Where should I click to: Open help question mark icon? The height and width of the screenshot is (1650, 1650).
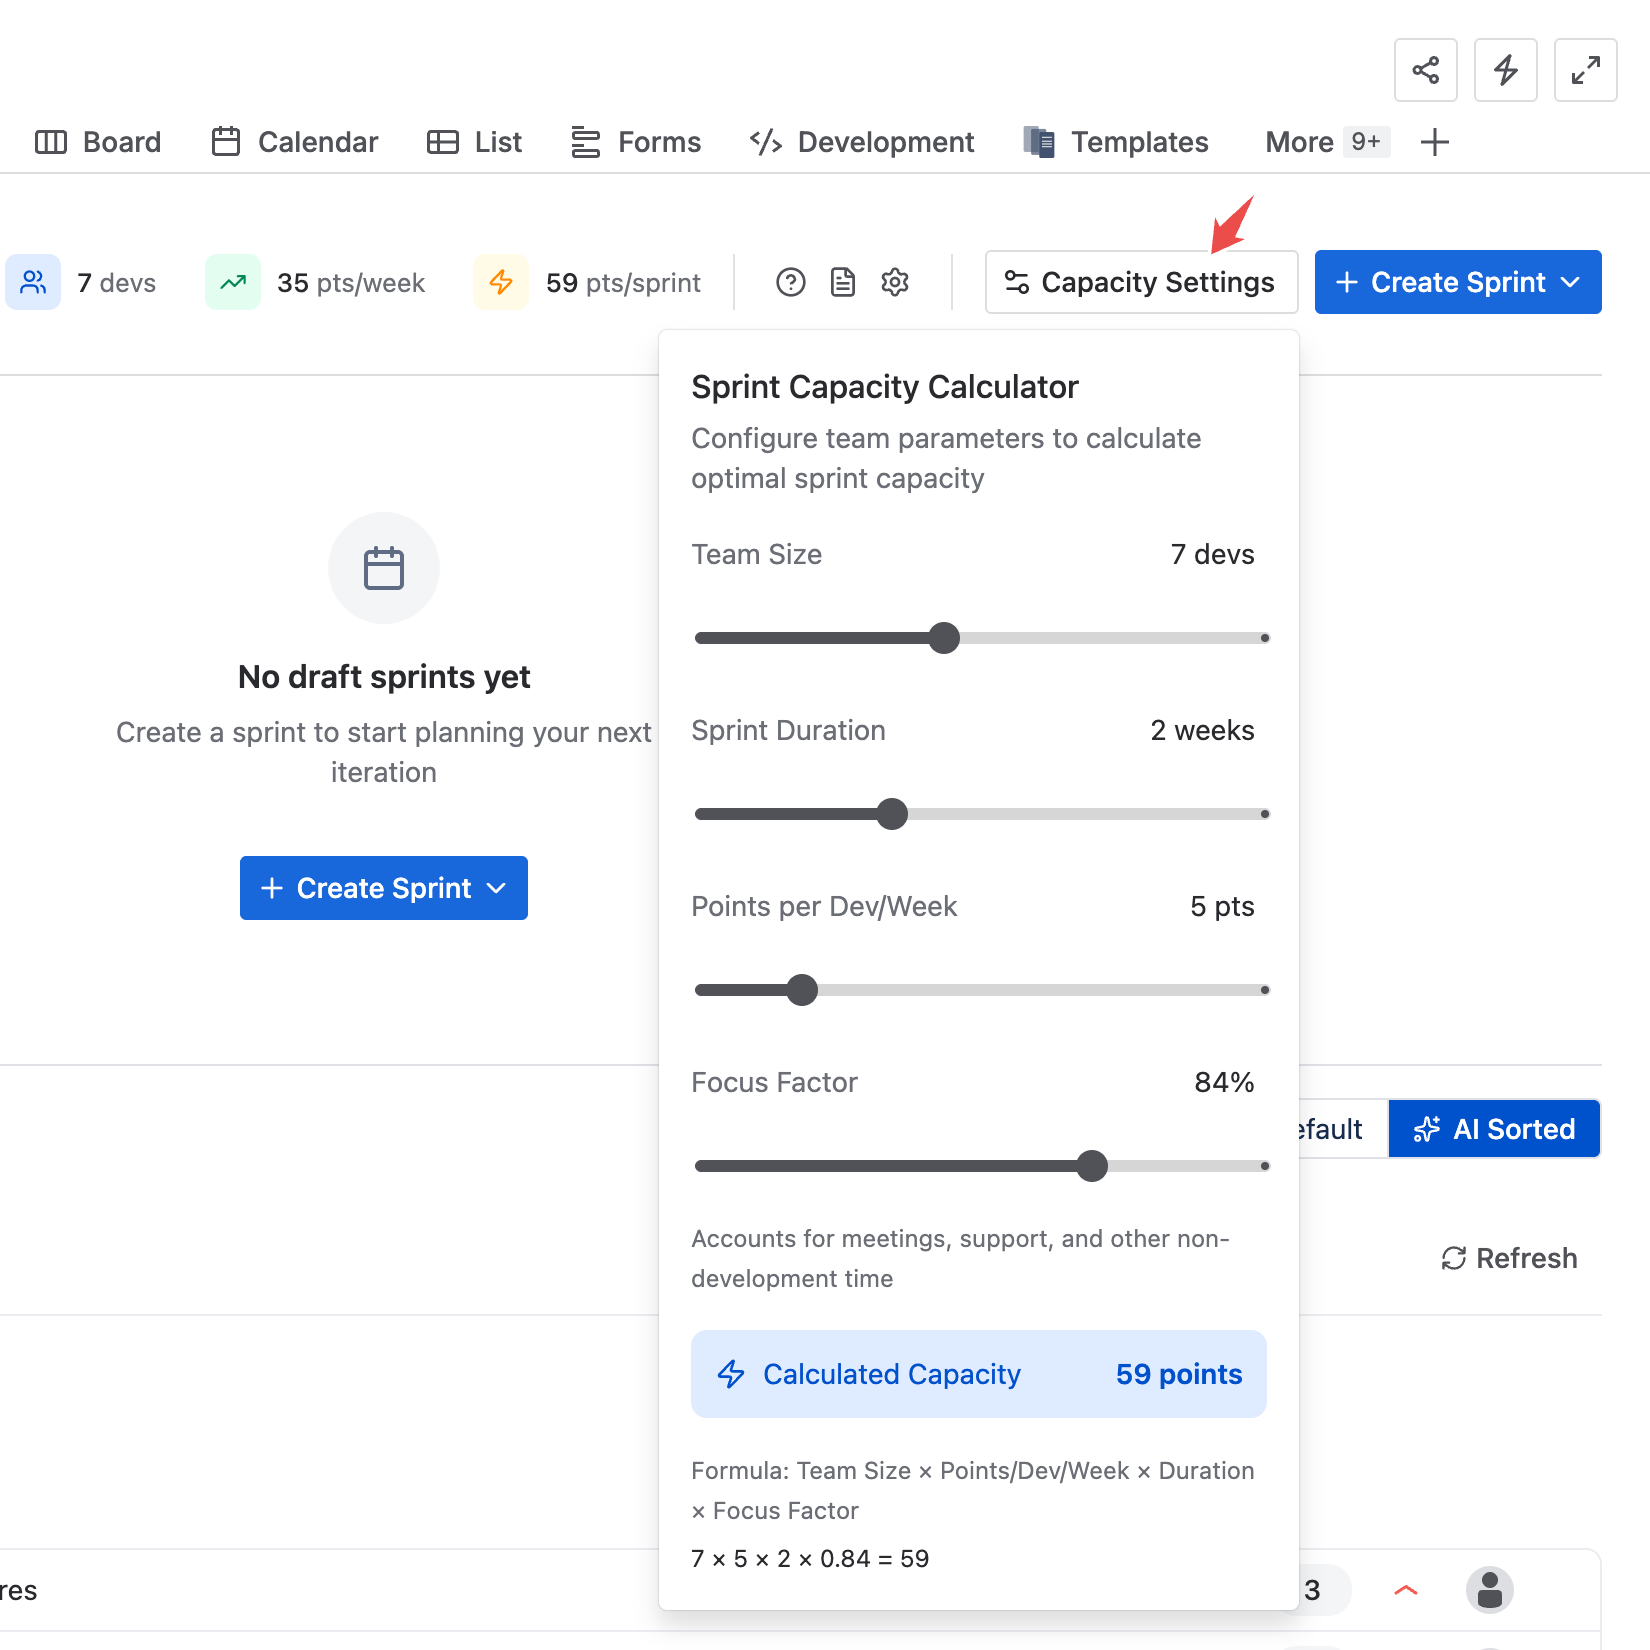click(790, 282)
